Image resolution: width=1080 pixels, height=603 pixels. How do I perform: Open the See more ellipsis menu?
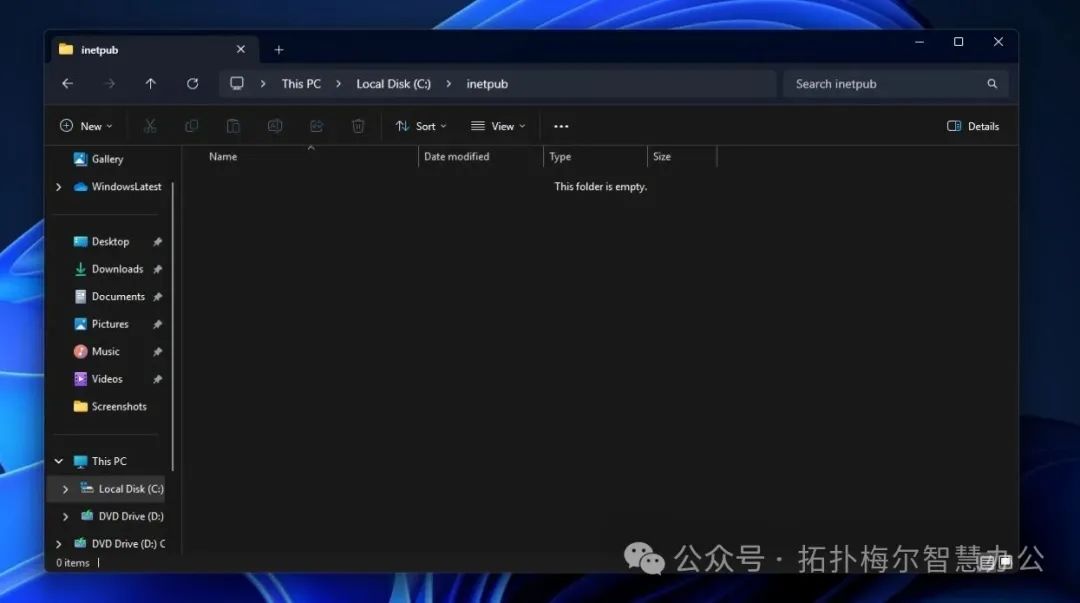pos(561,126)
